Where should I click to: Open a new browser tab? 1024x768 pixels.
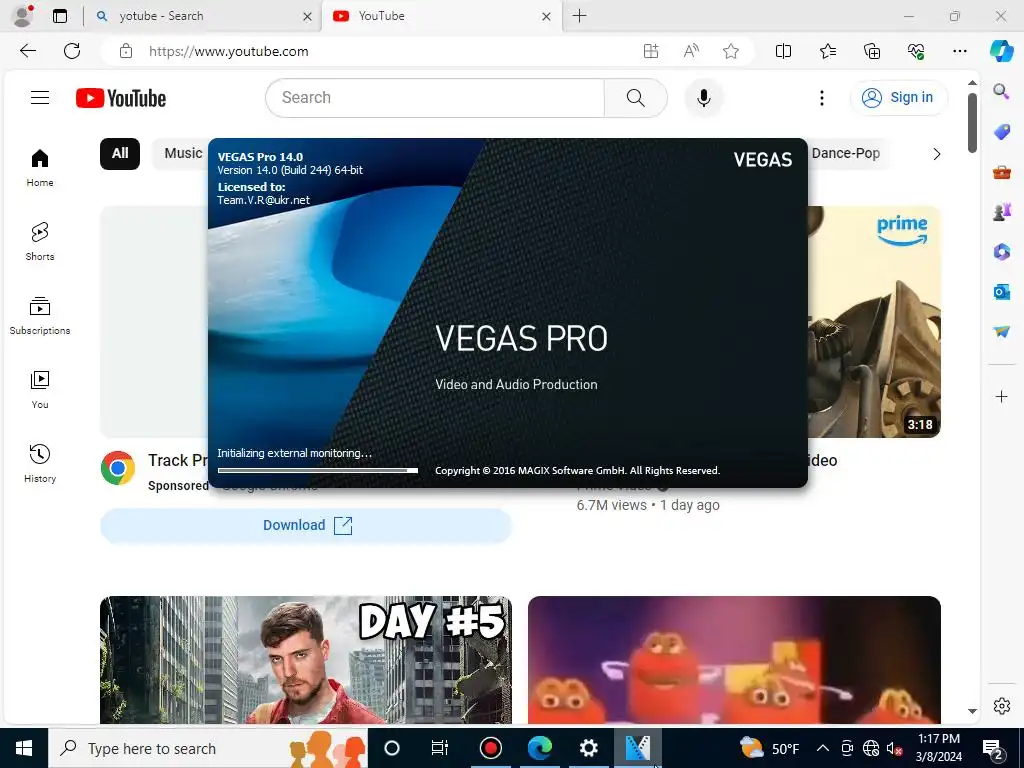coord(579,16)
